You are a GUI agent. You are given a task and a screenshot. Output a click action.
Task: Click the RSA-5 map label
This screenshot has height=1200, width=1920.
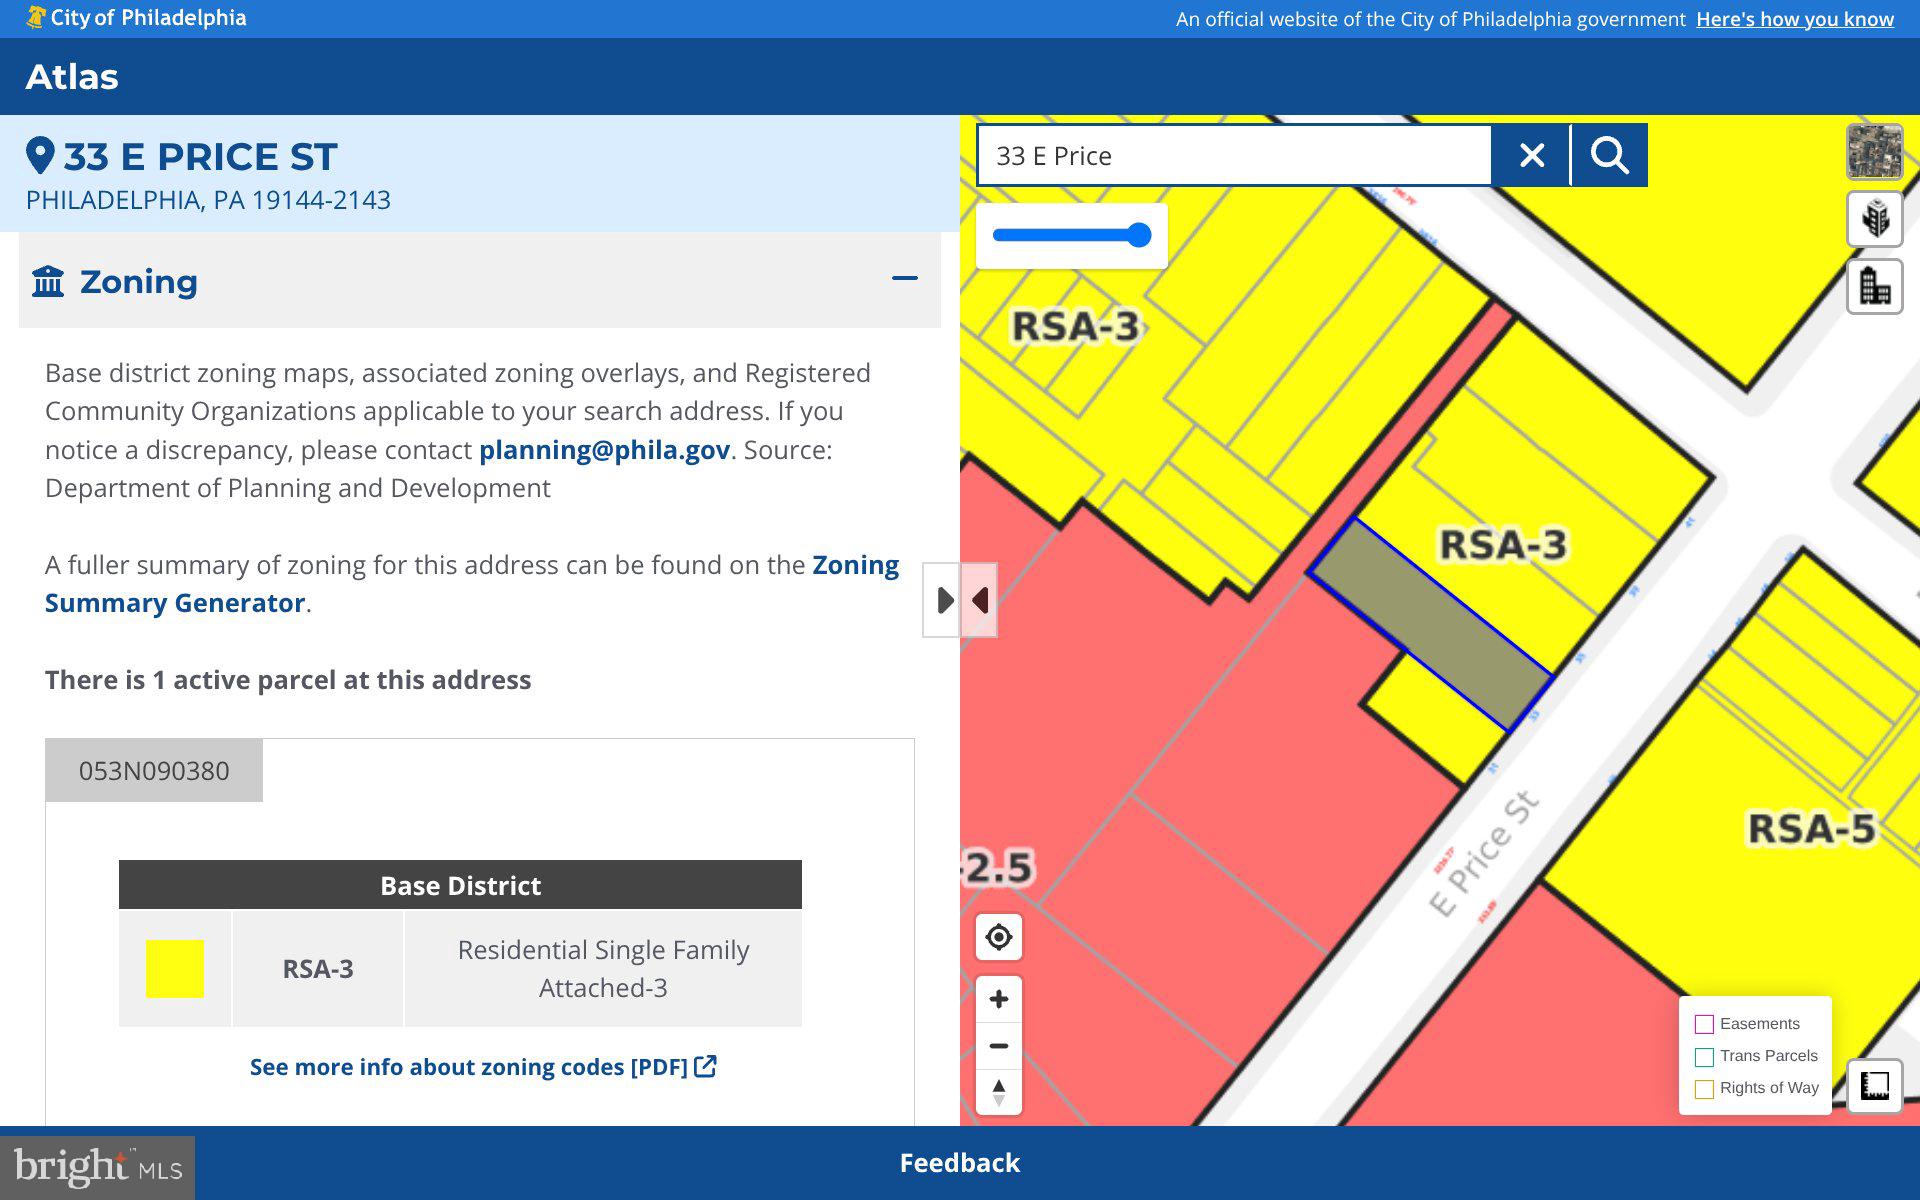(1811, 829)
